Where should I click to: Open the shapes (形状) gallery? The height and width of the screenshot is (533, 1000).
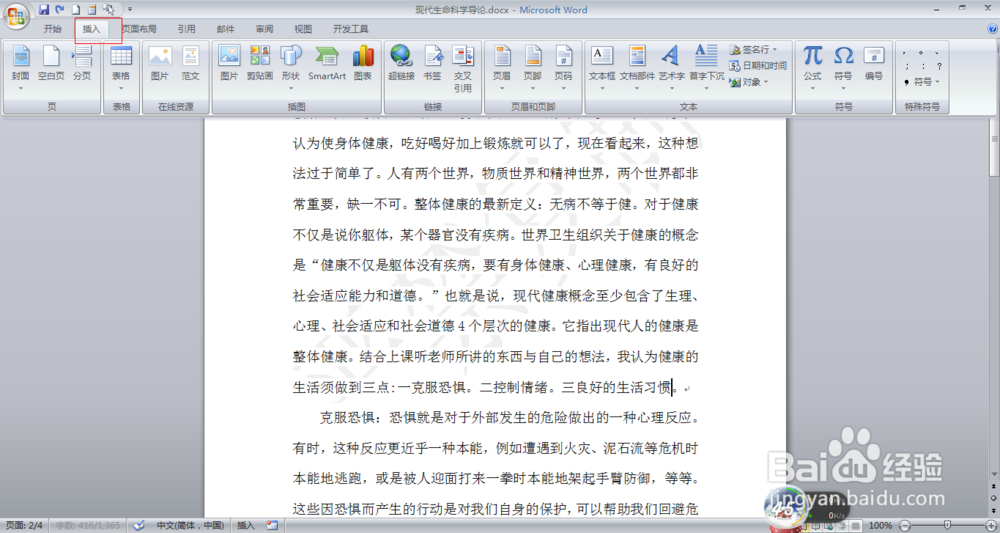[x=291, y=64]
